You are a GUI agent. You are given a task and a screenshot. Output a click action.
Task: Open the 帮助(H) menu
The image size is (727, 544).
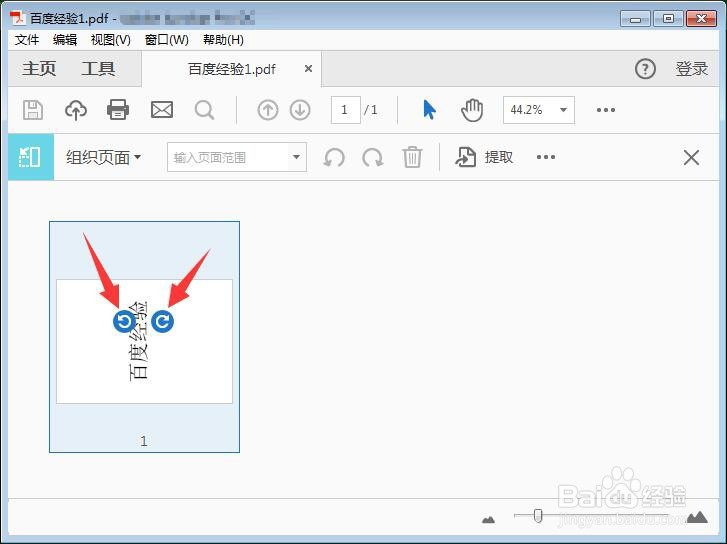tap(223, 40)
